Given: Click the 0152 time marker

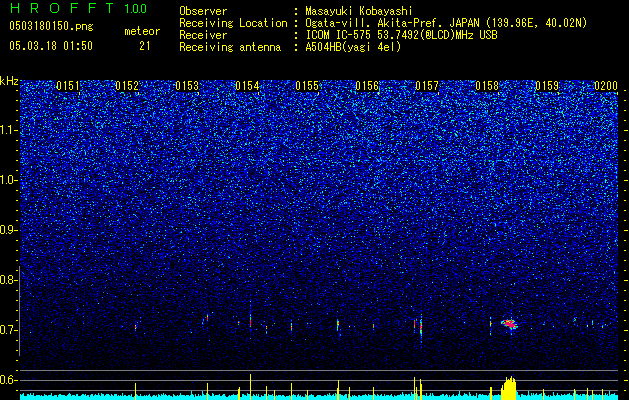Looking at the screenshot, I should tap(127, 86).
